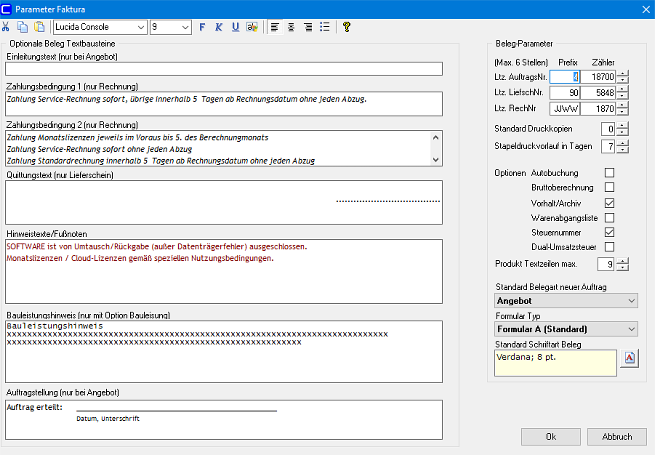The height and width of the screenshot is (455, 655).
Task: Increase the Lfz. AuftragsNr. counter
Action: pos(623,74)
